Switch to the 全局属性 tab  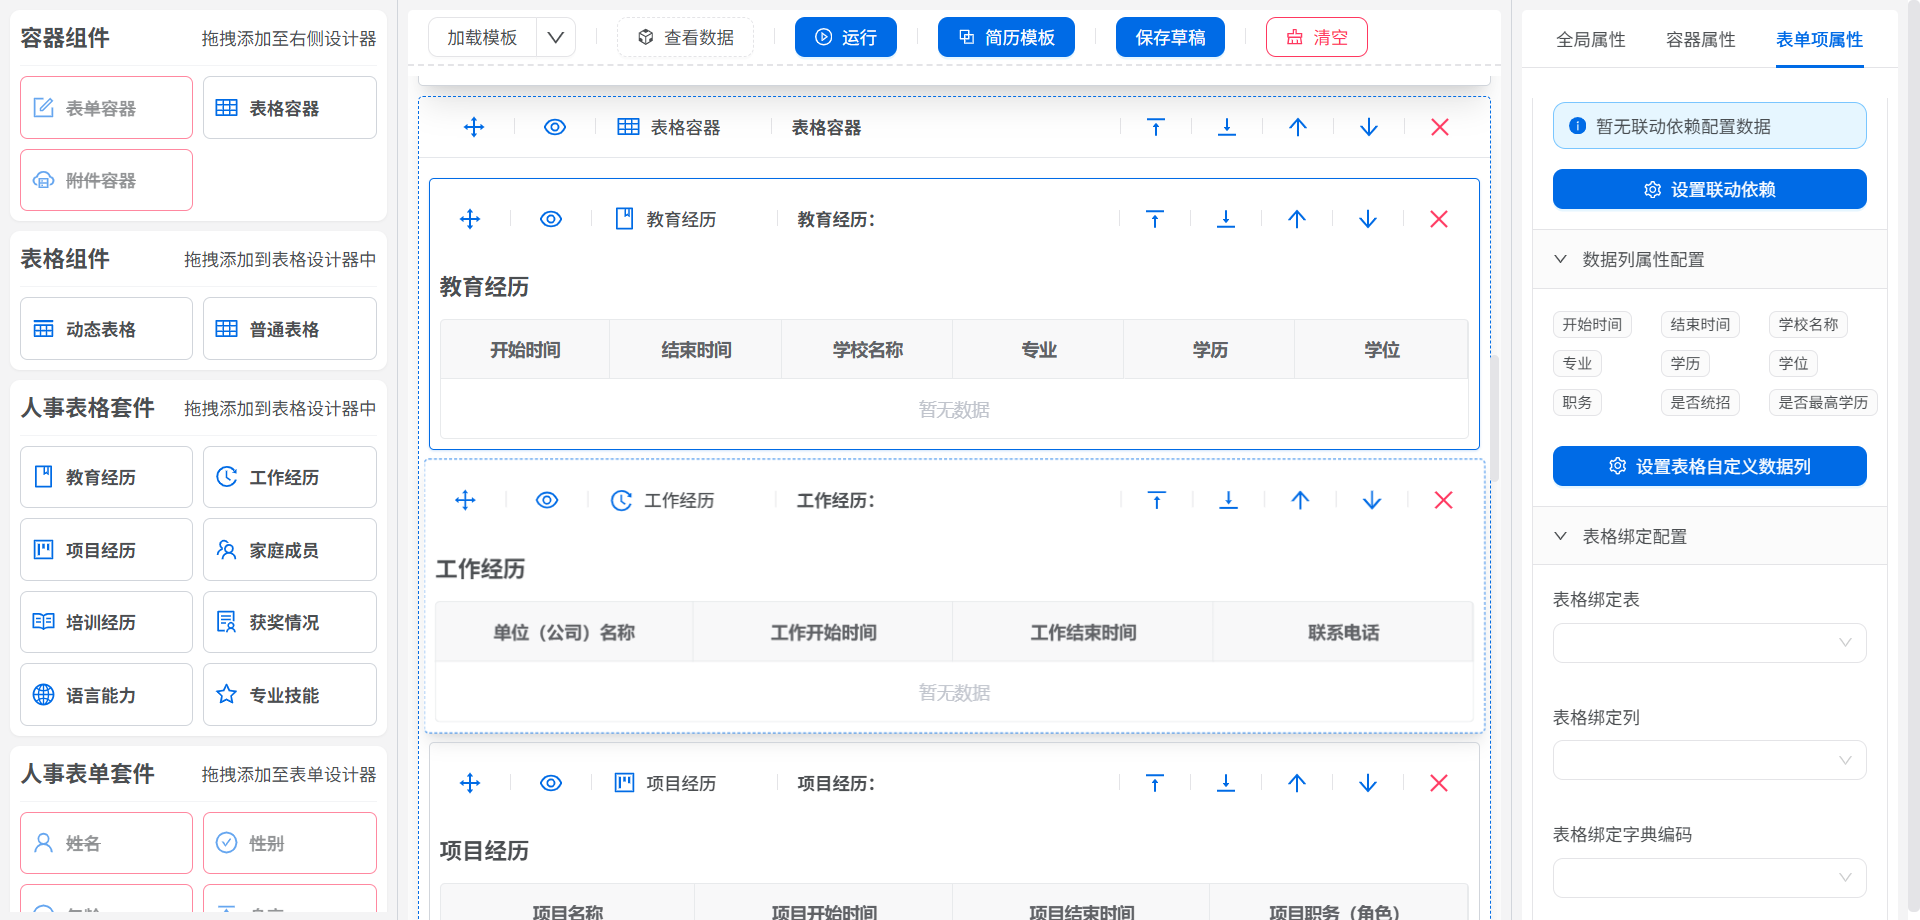1590,40
